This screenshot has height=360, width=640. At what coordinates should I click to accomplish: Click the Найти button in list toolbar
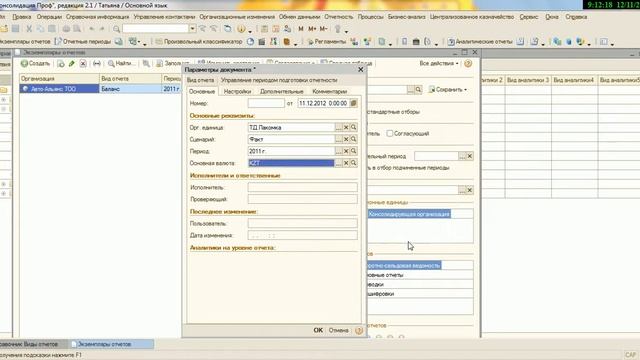point(121,64)
